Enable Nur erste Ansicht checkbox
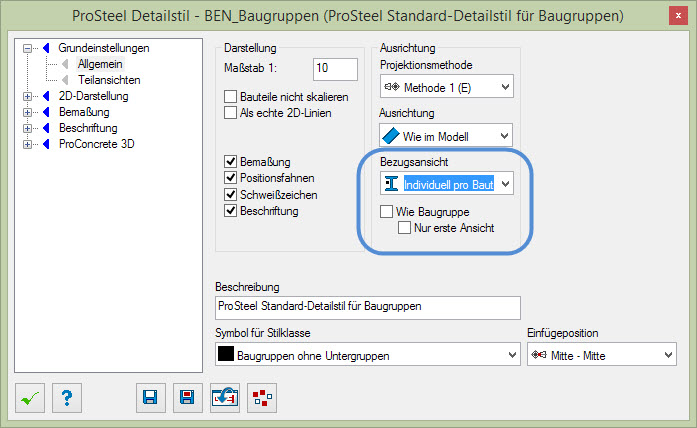The width and height of the screenshot is (697, 428). pyautogui.click(x=404, y=228)
